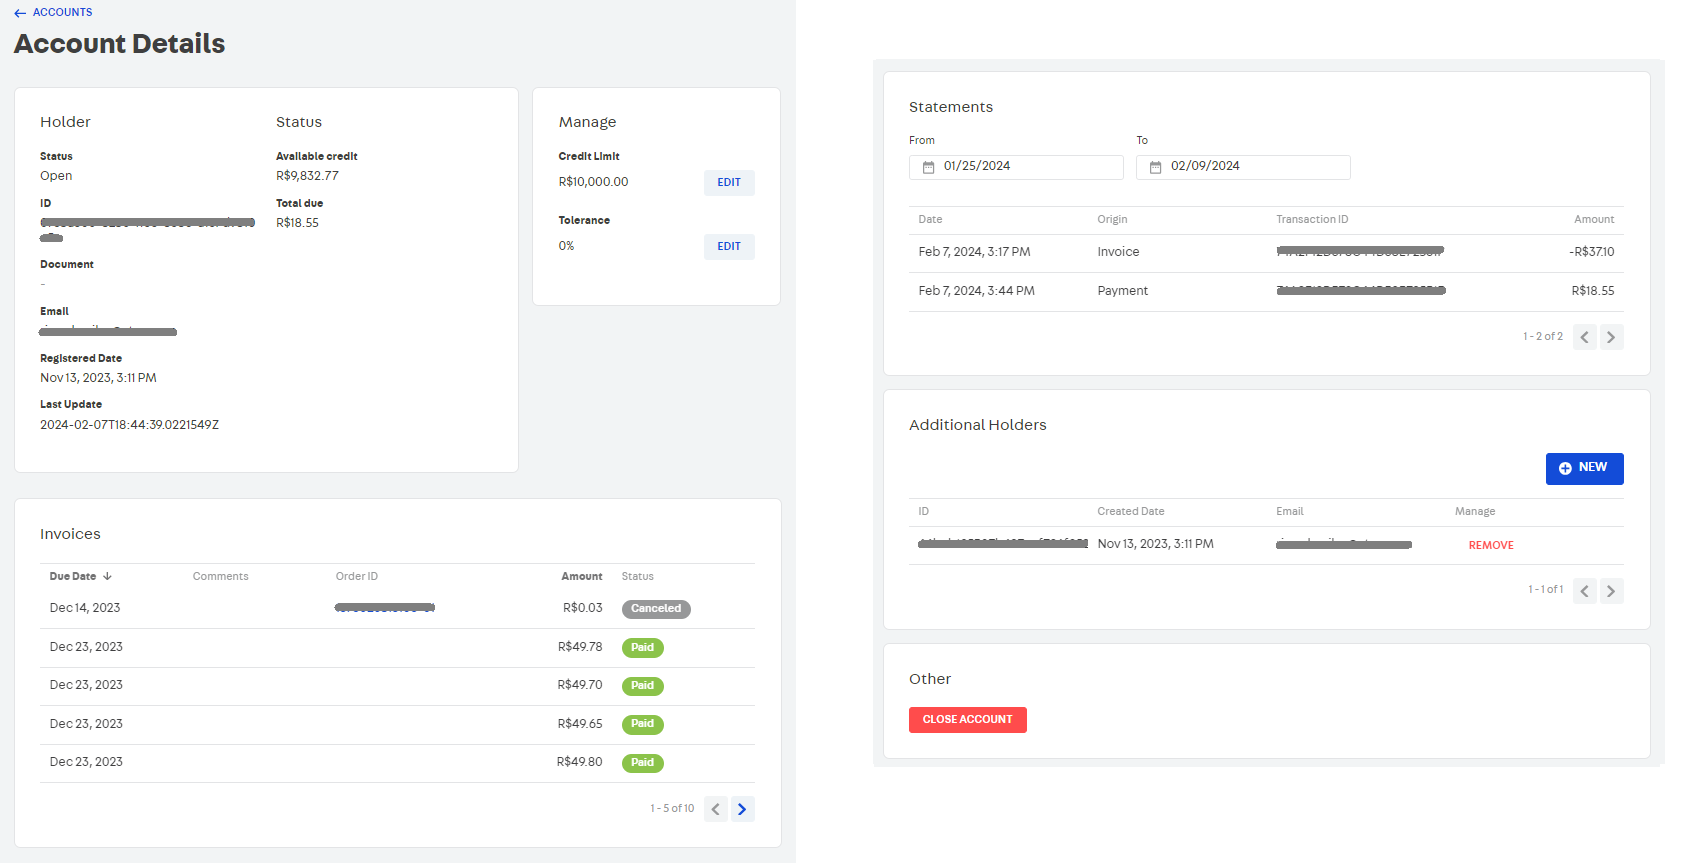Go to next page of Additional Holders
Viewport: 1687px width, 863px height.
[1611, 591]
